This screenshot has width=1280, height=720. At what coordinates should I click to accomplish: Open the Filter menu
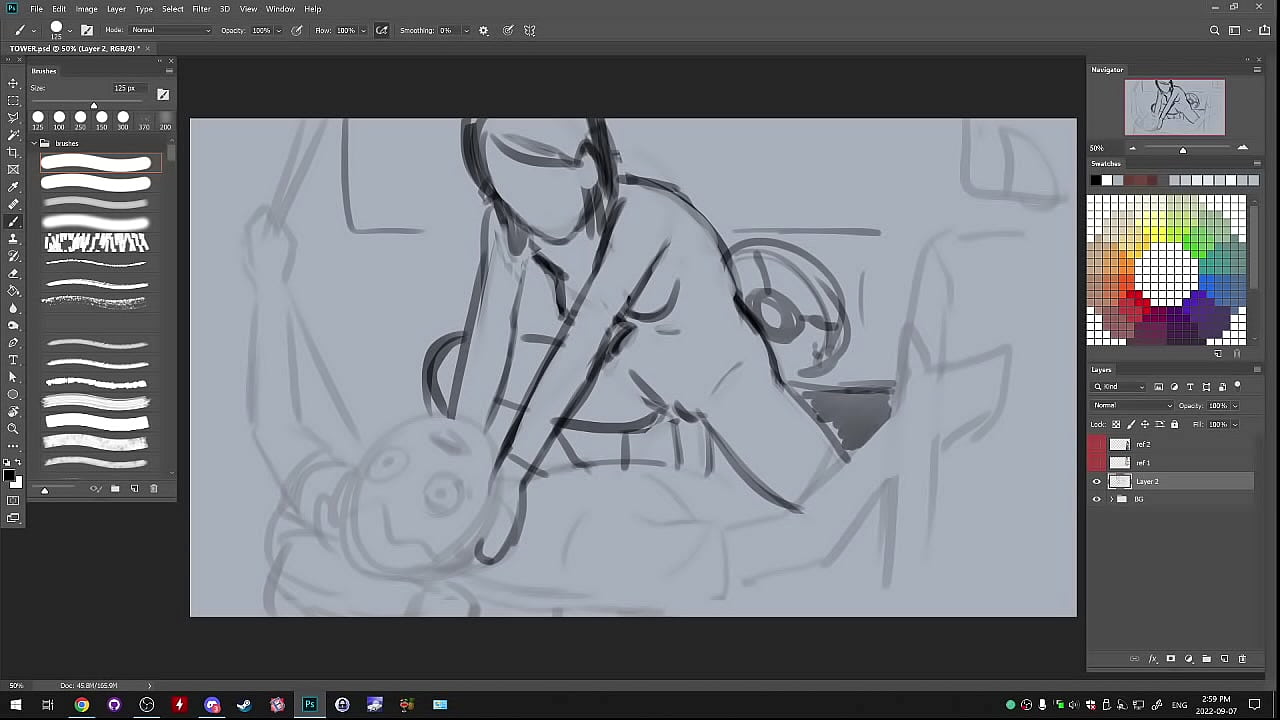pos(201,9)
